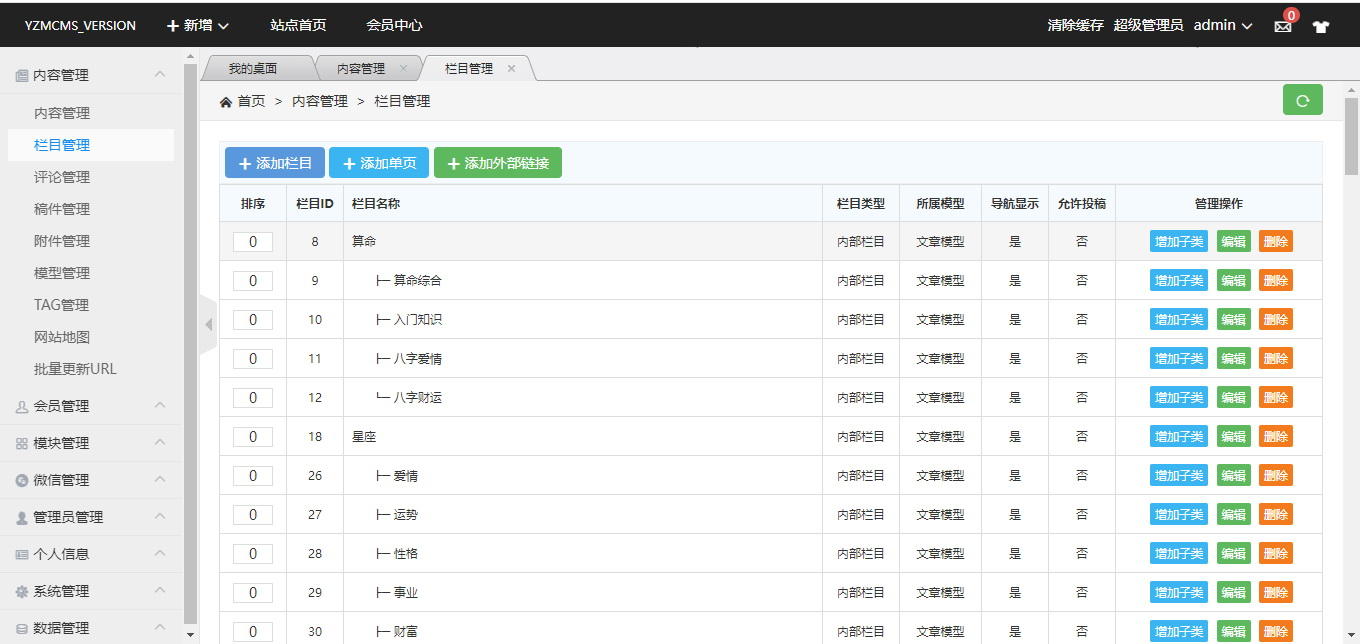Open 稿件管理 in the sidebar

pos(62,209)
